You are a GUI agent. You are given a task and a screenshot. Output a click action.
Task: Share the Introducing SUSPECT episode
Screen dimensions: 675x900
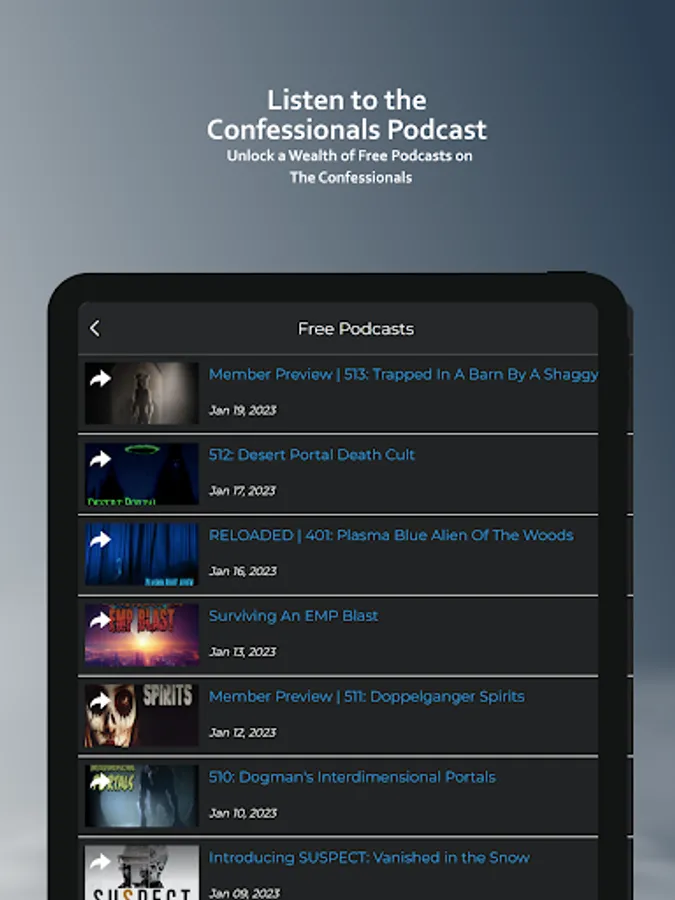100,861
